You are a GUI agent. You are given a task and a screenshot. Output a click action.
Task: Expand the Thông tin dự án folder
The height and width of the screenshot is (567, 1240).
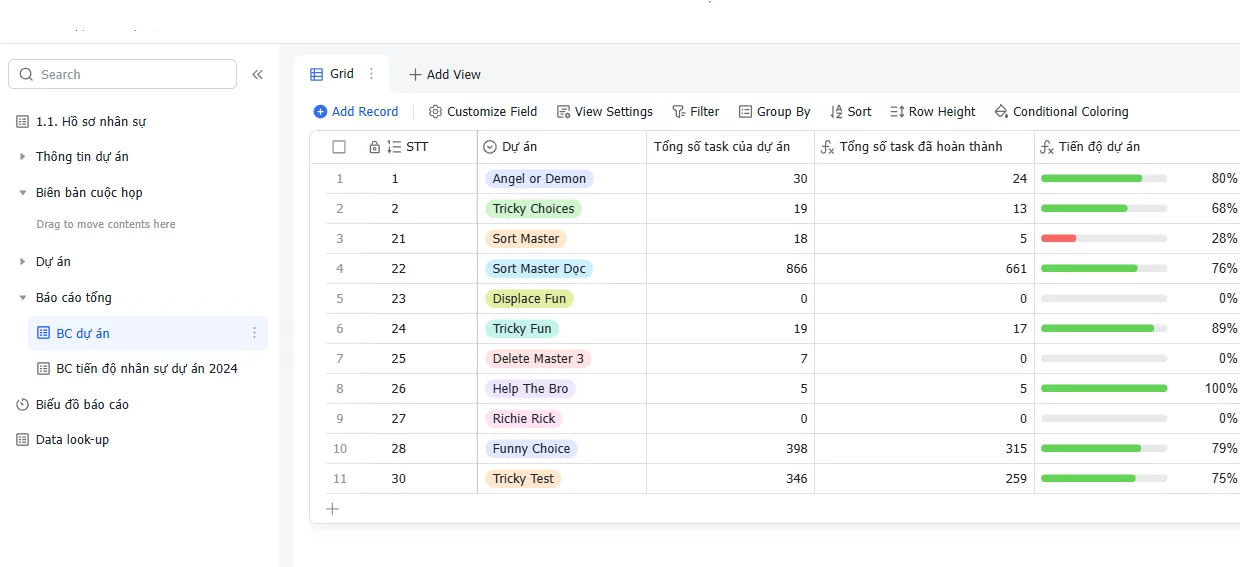pyautogui.click(x=23, y=157)
